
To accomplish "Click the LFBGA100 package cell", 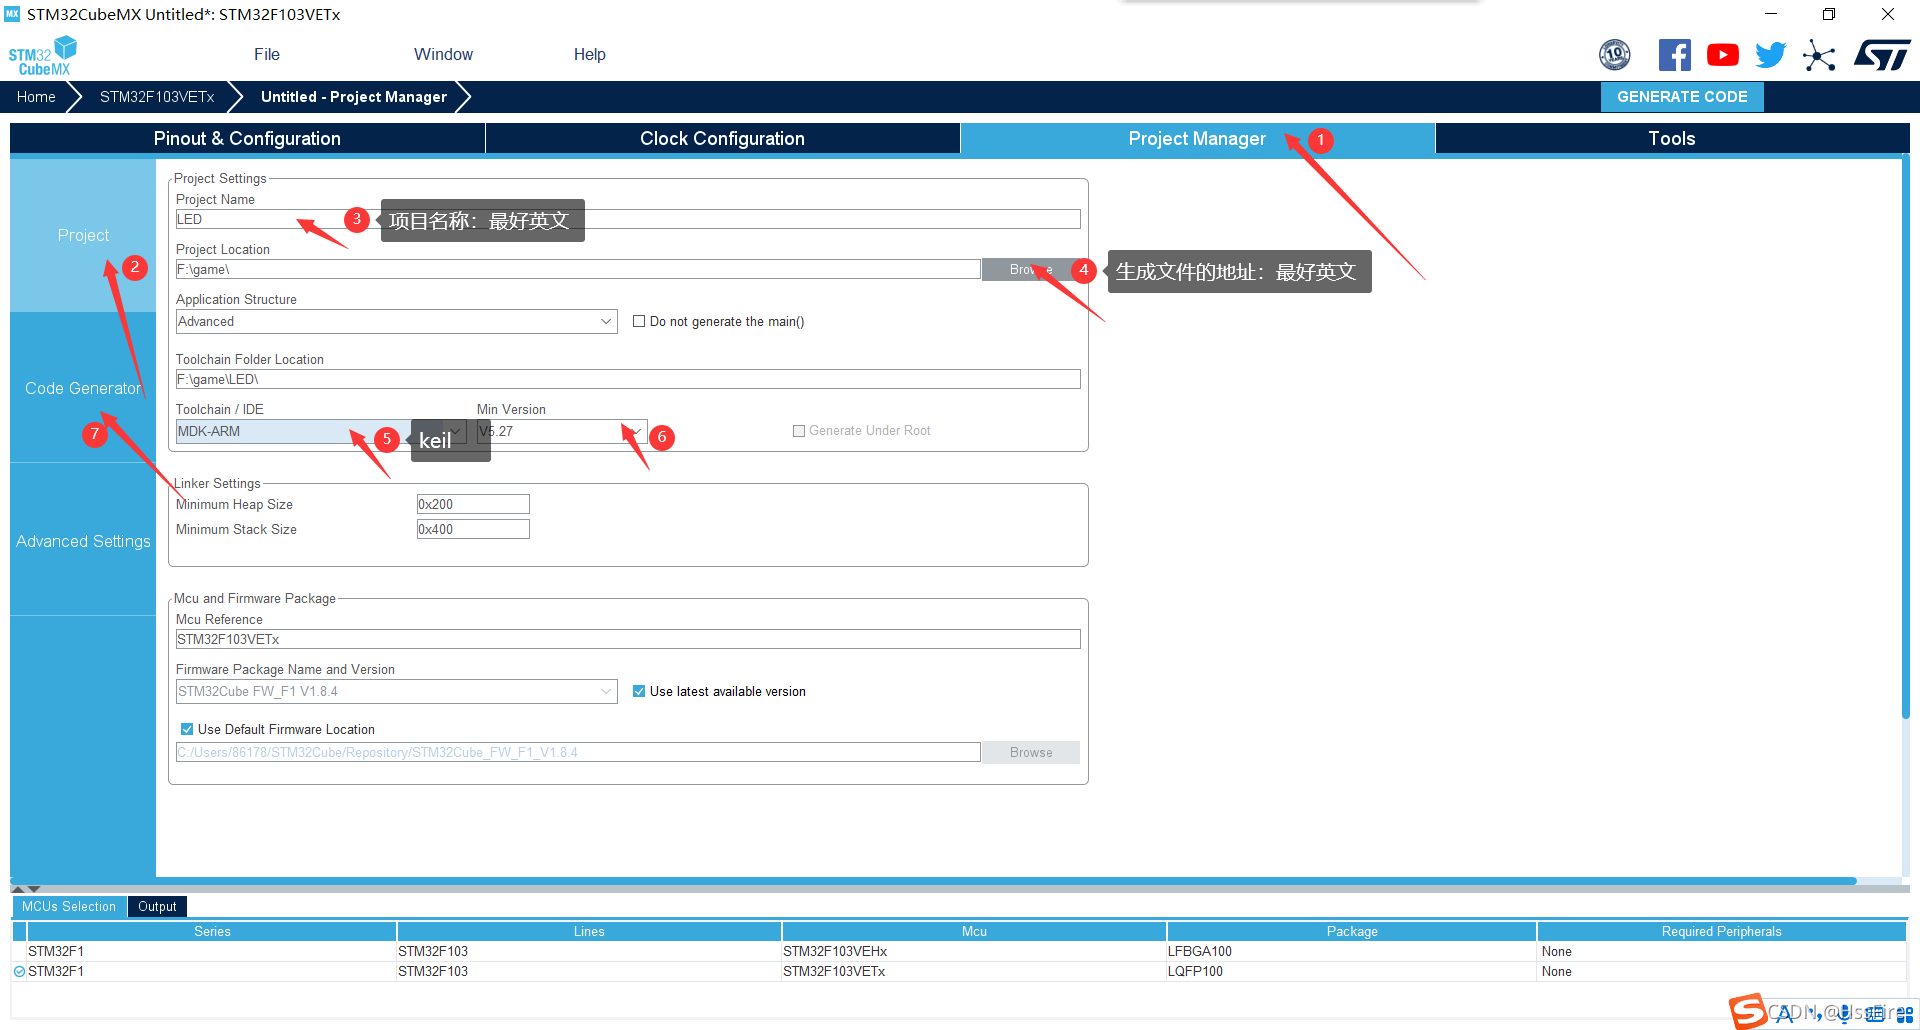I will click(1352, 951).
